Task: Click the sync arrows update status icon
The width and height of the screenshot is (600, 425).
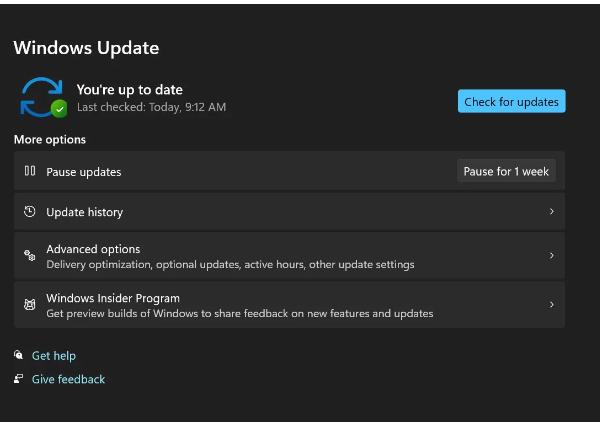Action: pyautogui.click(x=41, y=96)
